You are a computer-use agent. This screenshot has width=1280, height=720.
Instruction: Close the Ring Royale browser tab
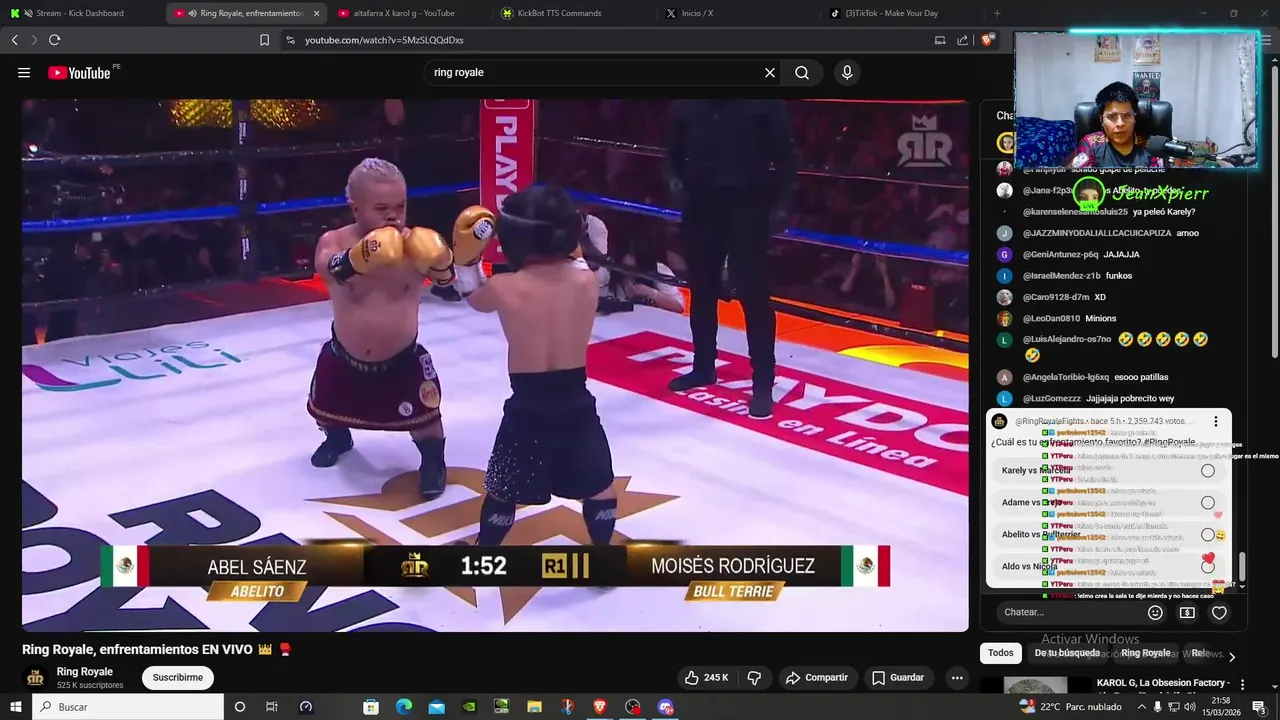(x=317, y=13)
